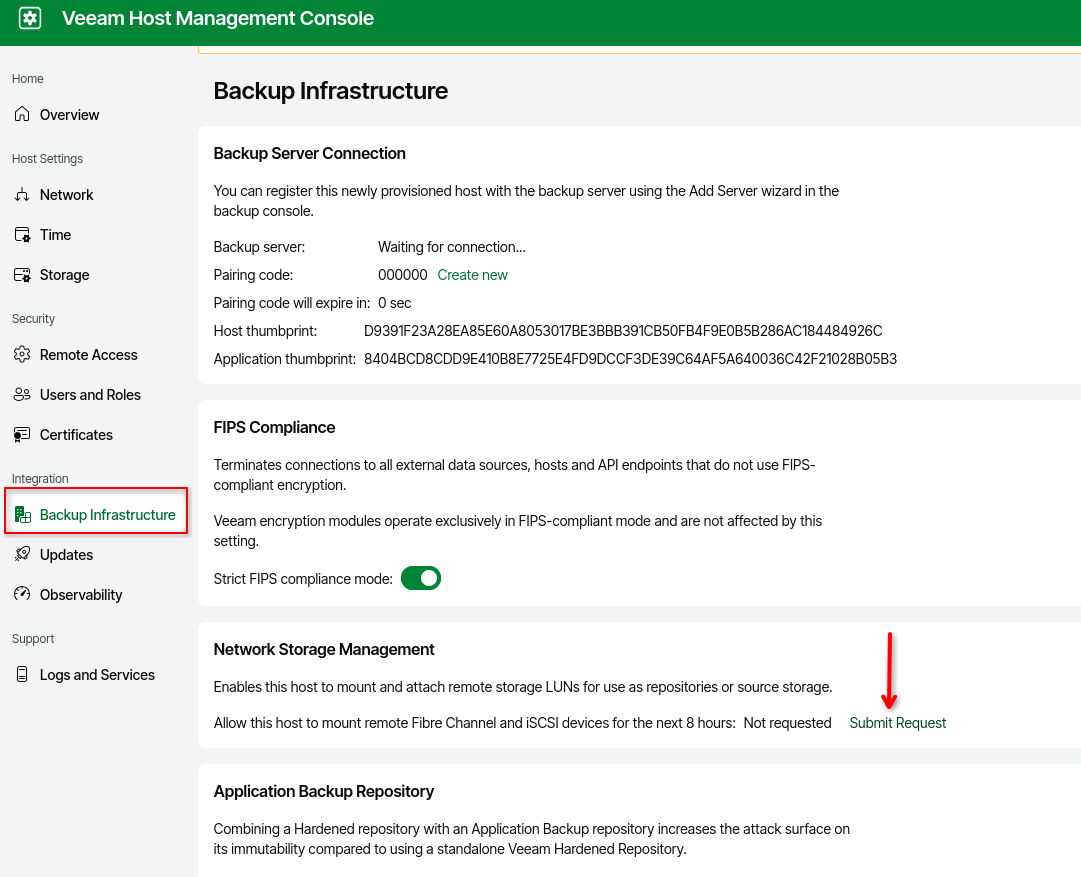Open the Overview page
Image resolution: width=1081 pixels, height=877 pixels.
[x=69, y=114]
